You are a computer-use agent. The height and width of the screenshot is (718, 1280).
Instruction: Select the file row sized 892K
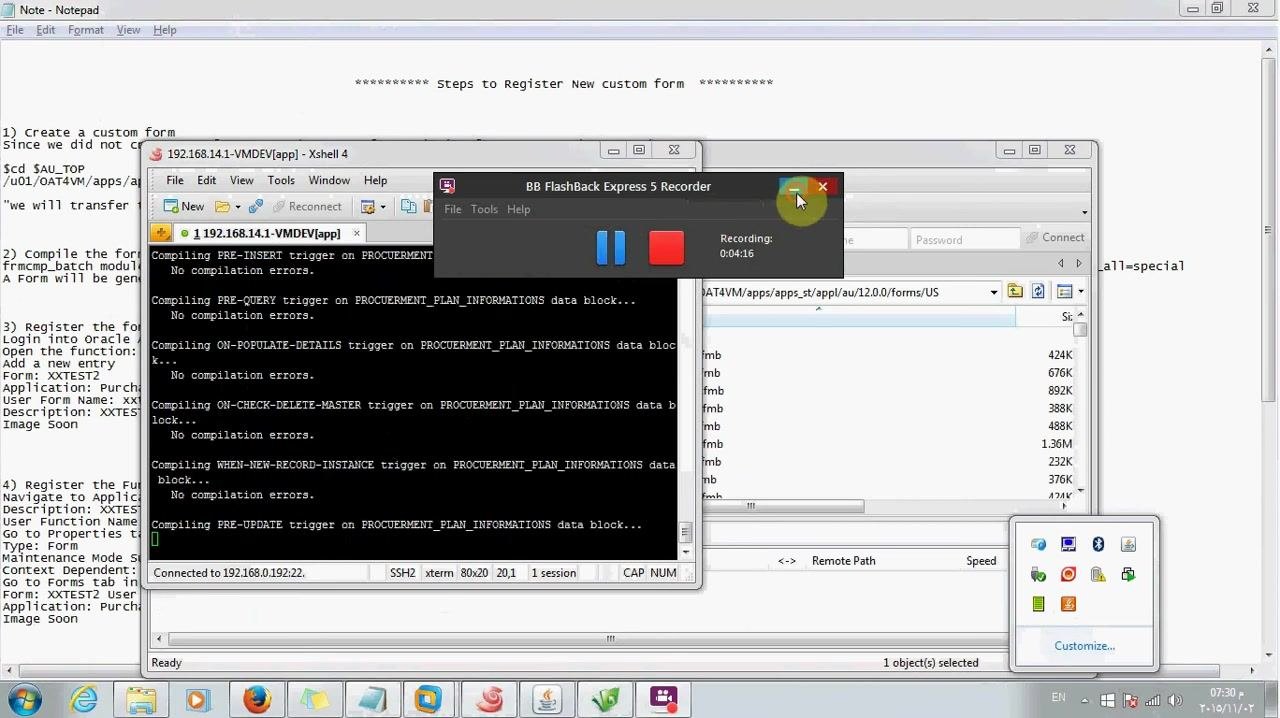pos(888,391)
